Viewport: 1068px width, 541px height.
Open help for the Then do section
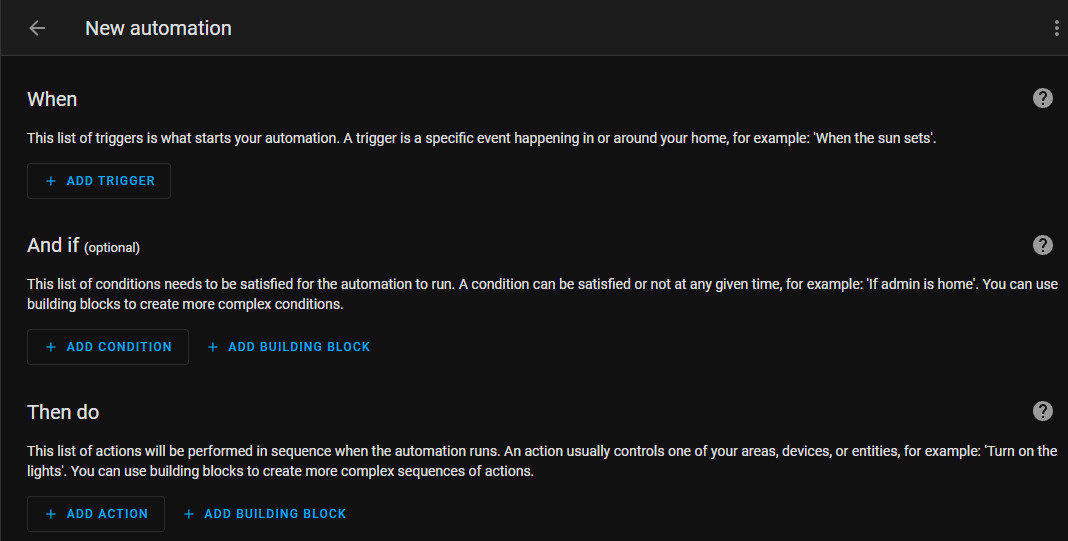(1043, 411)
